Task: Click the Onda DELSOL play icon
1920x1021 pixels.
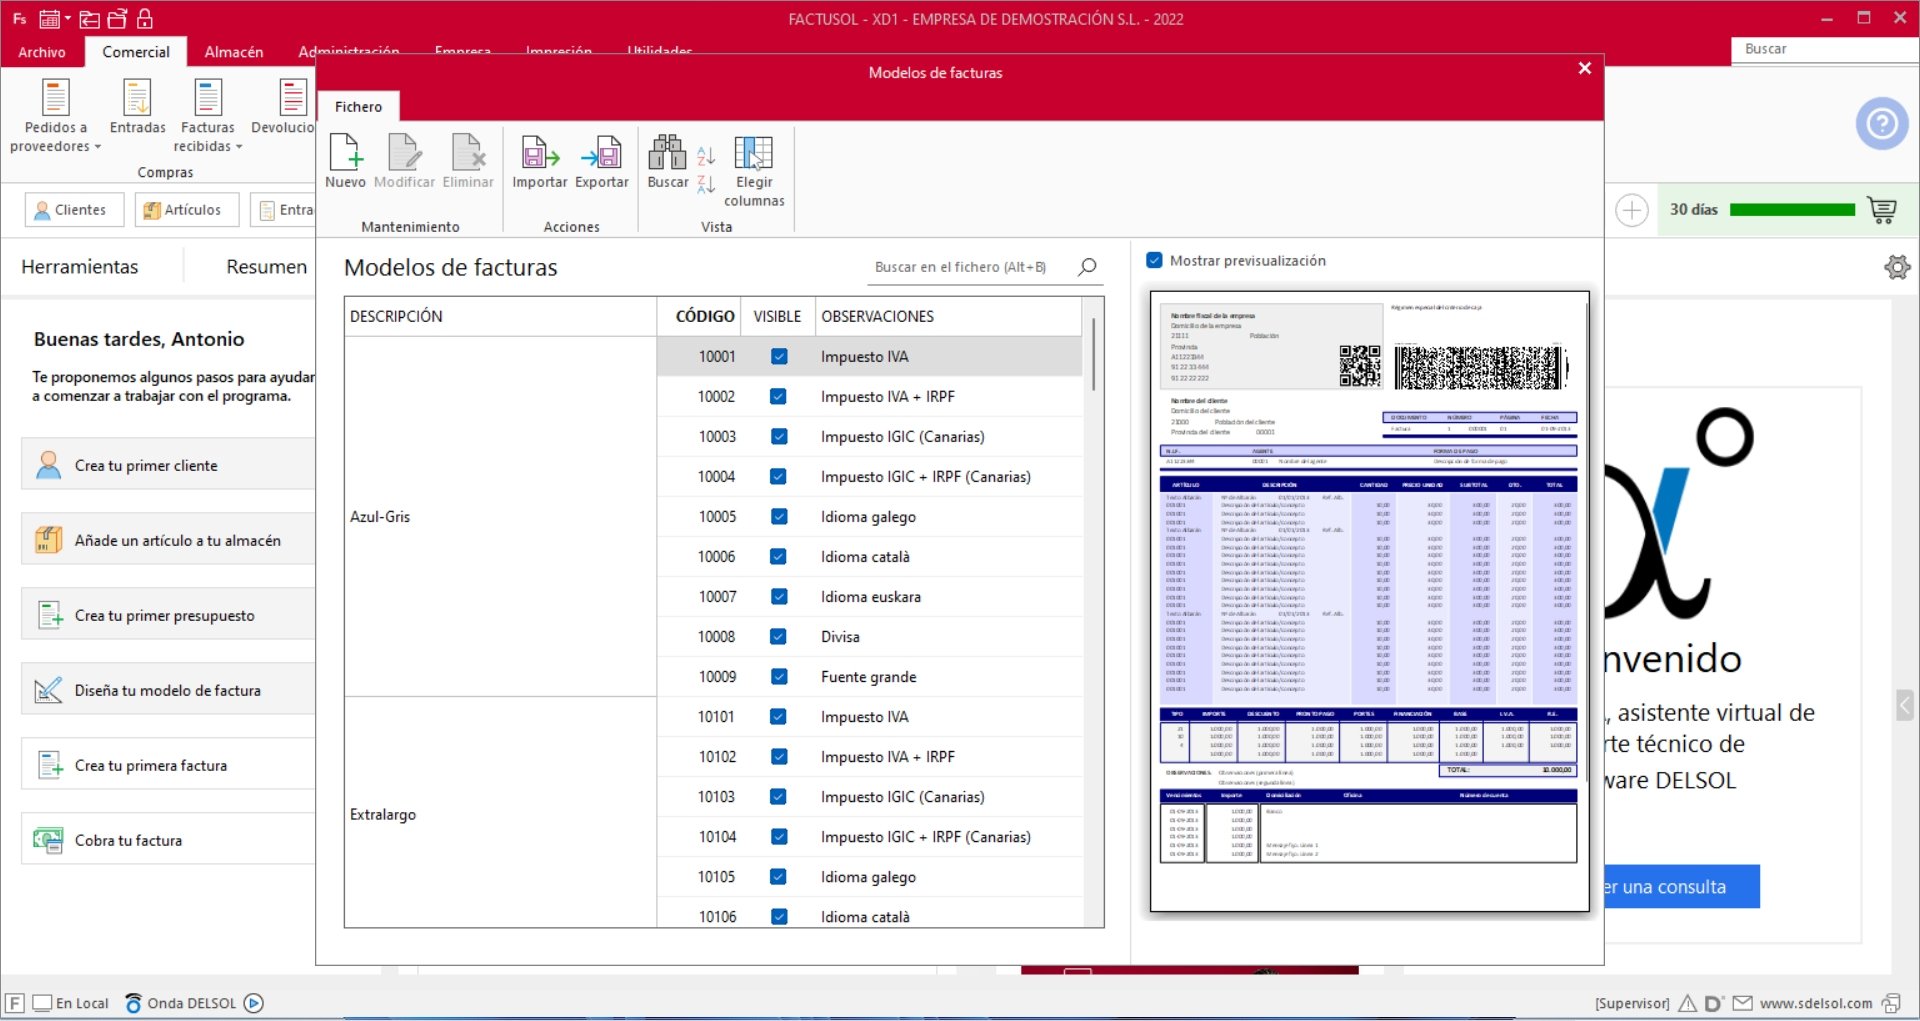Action: pyautogui.click(x=254, y=1003)
